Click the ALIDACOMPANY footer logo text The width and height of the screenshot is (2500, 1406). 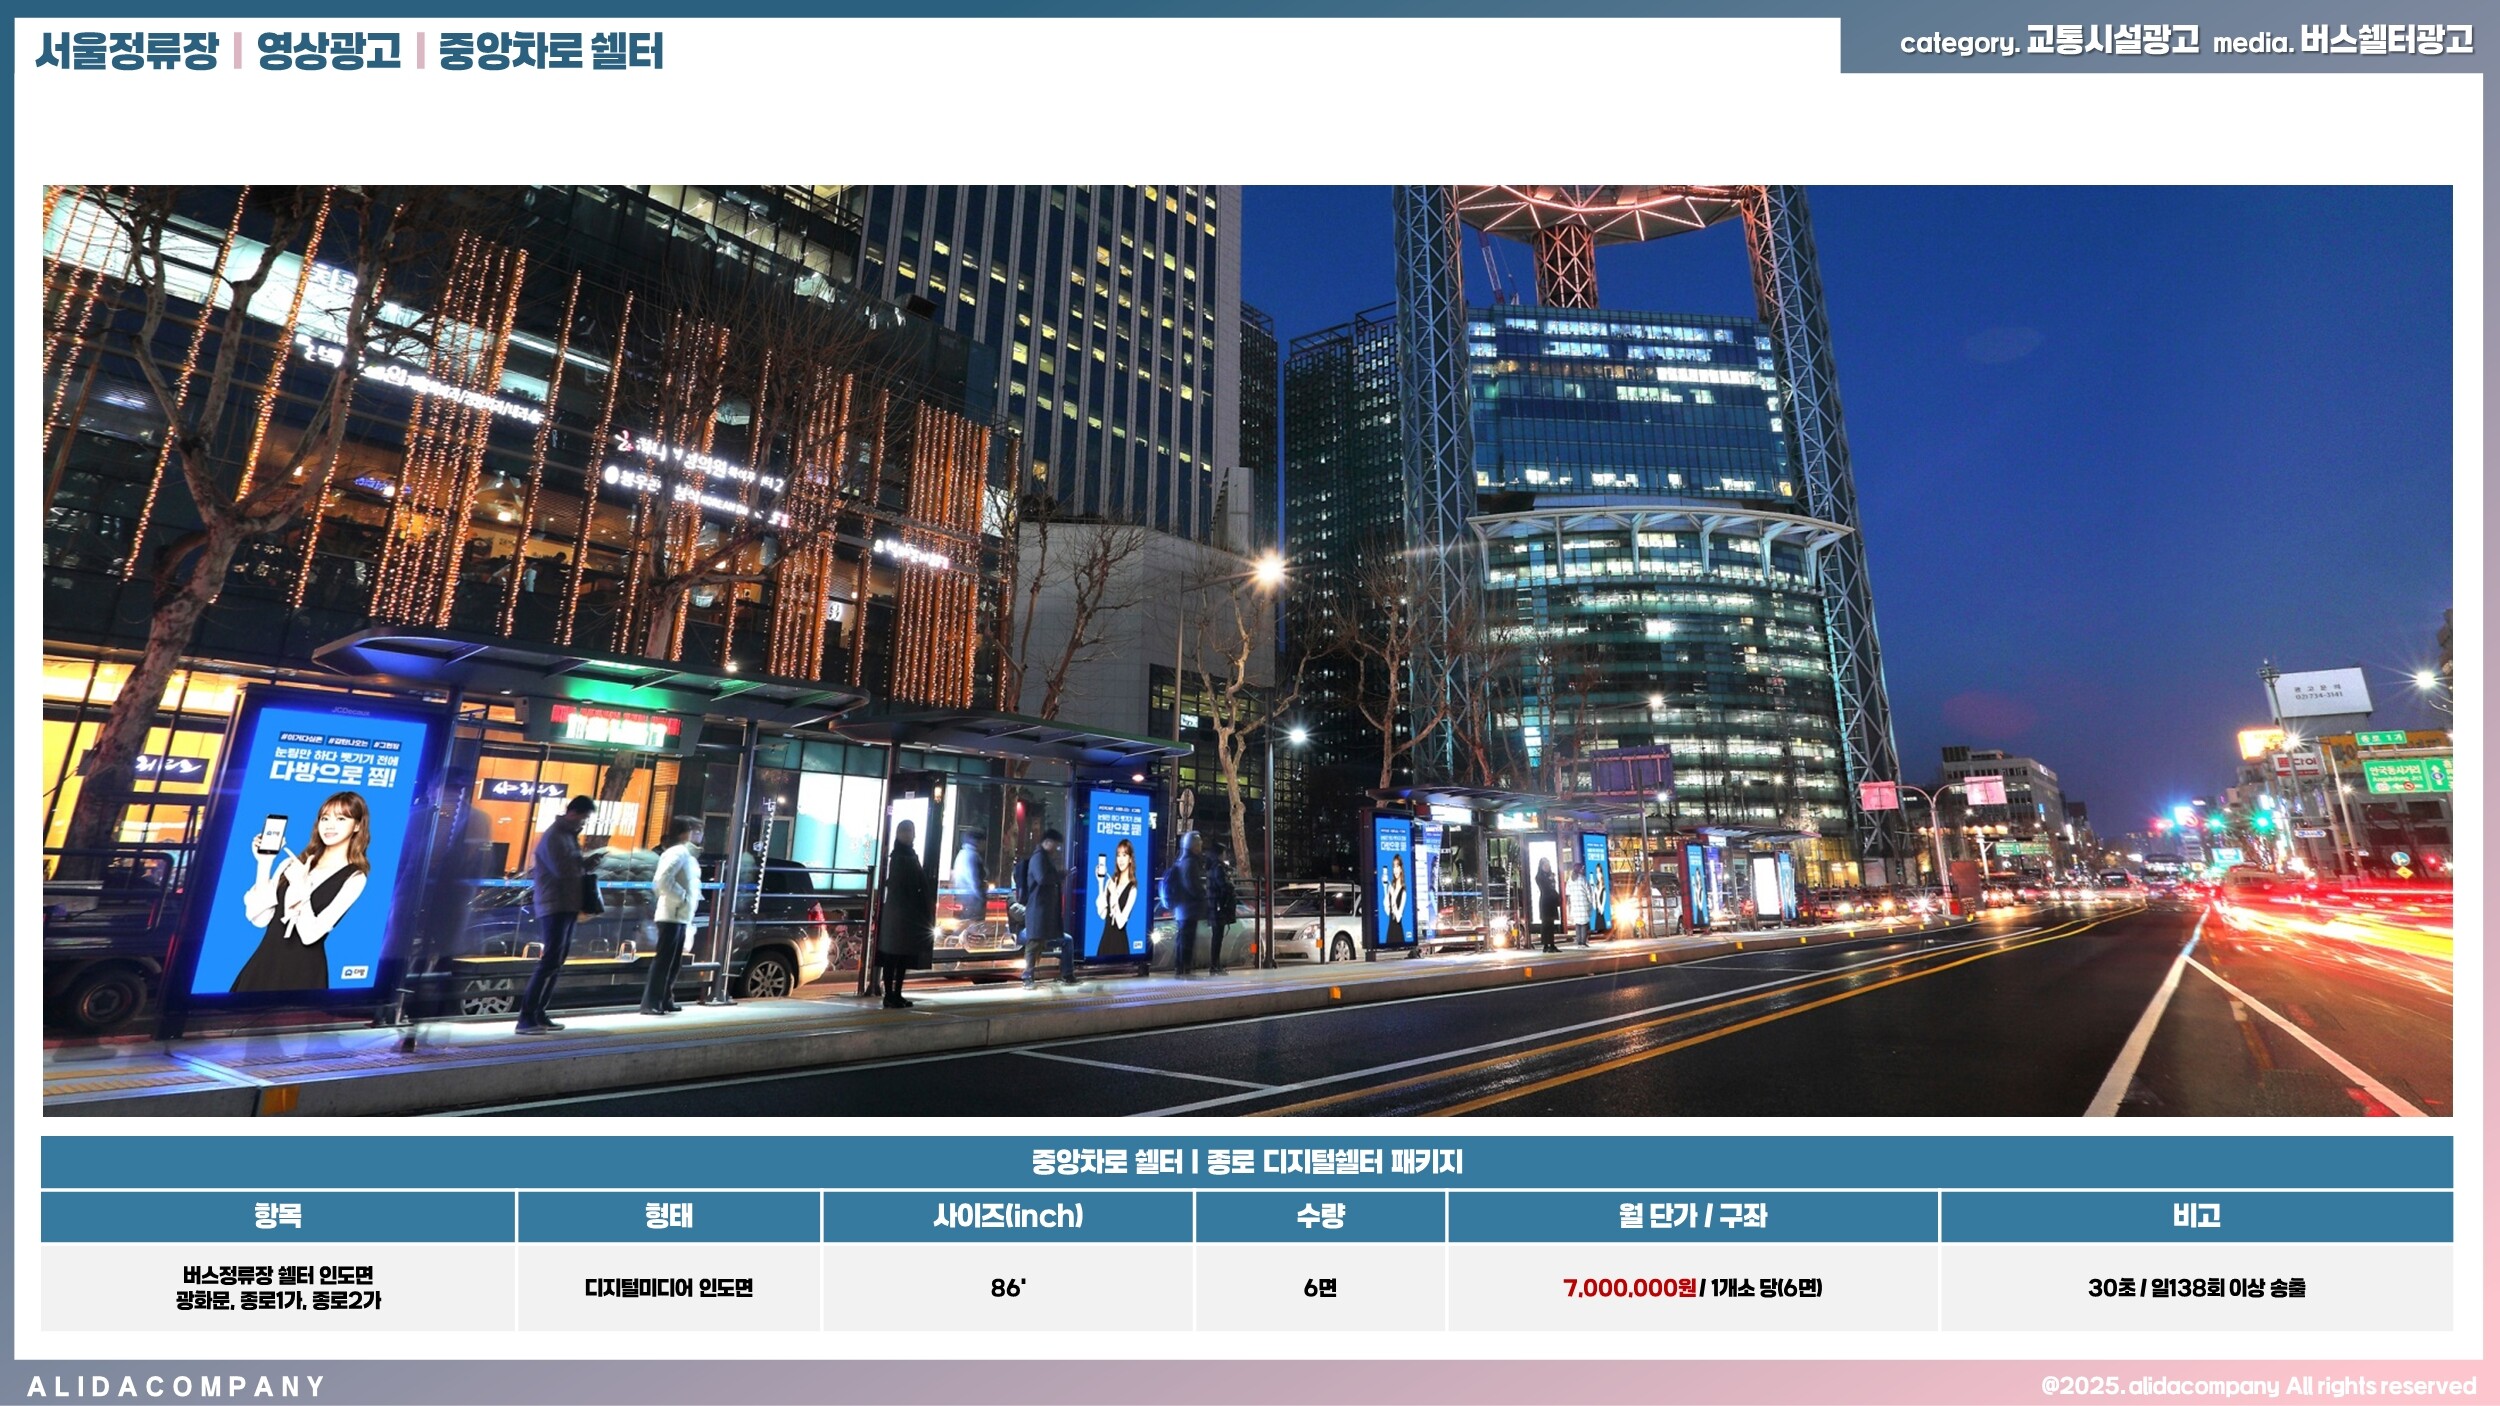pyautogui.click(x=176, y=1386)
